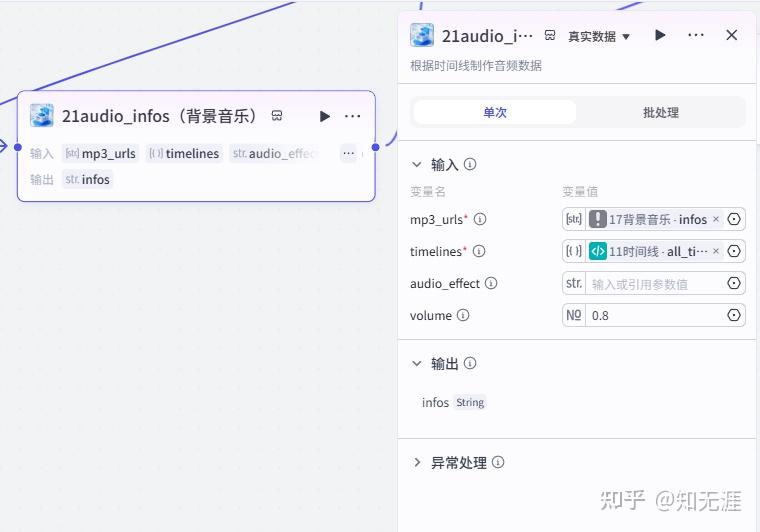Screen dimensions: 760x532
Task: Select audio_effect chip in canvas node
Action: (274, 154)
